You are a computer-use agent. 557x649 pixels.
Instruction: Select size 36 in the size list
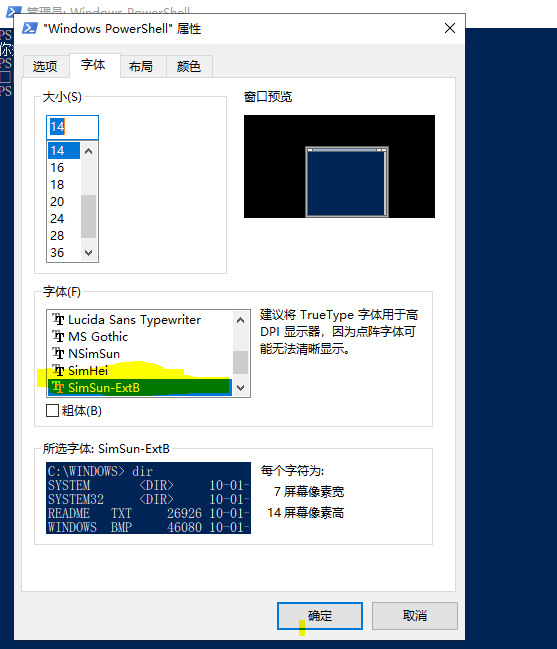click(64, 252)
